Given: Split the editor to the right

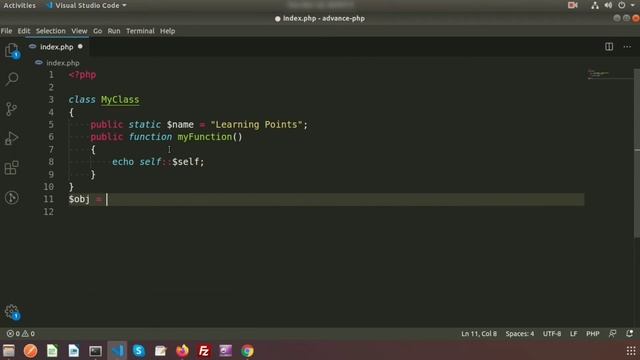Looking at the screenshot, I should pos(609,47).
